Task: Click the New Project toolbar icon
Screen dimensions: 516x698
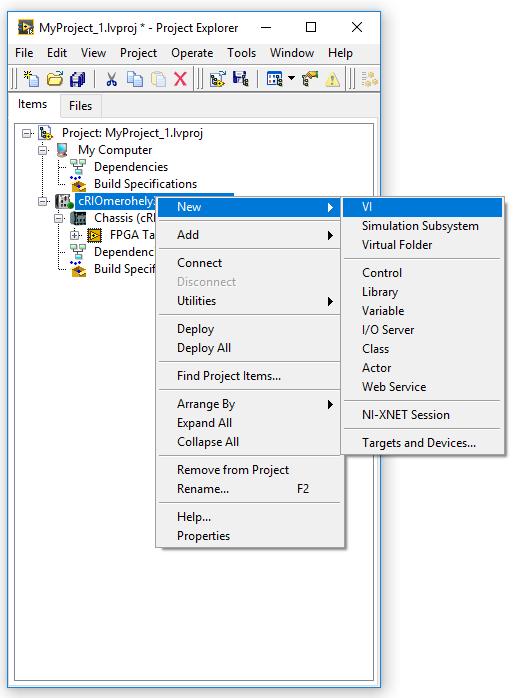Action: point(31,79)
